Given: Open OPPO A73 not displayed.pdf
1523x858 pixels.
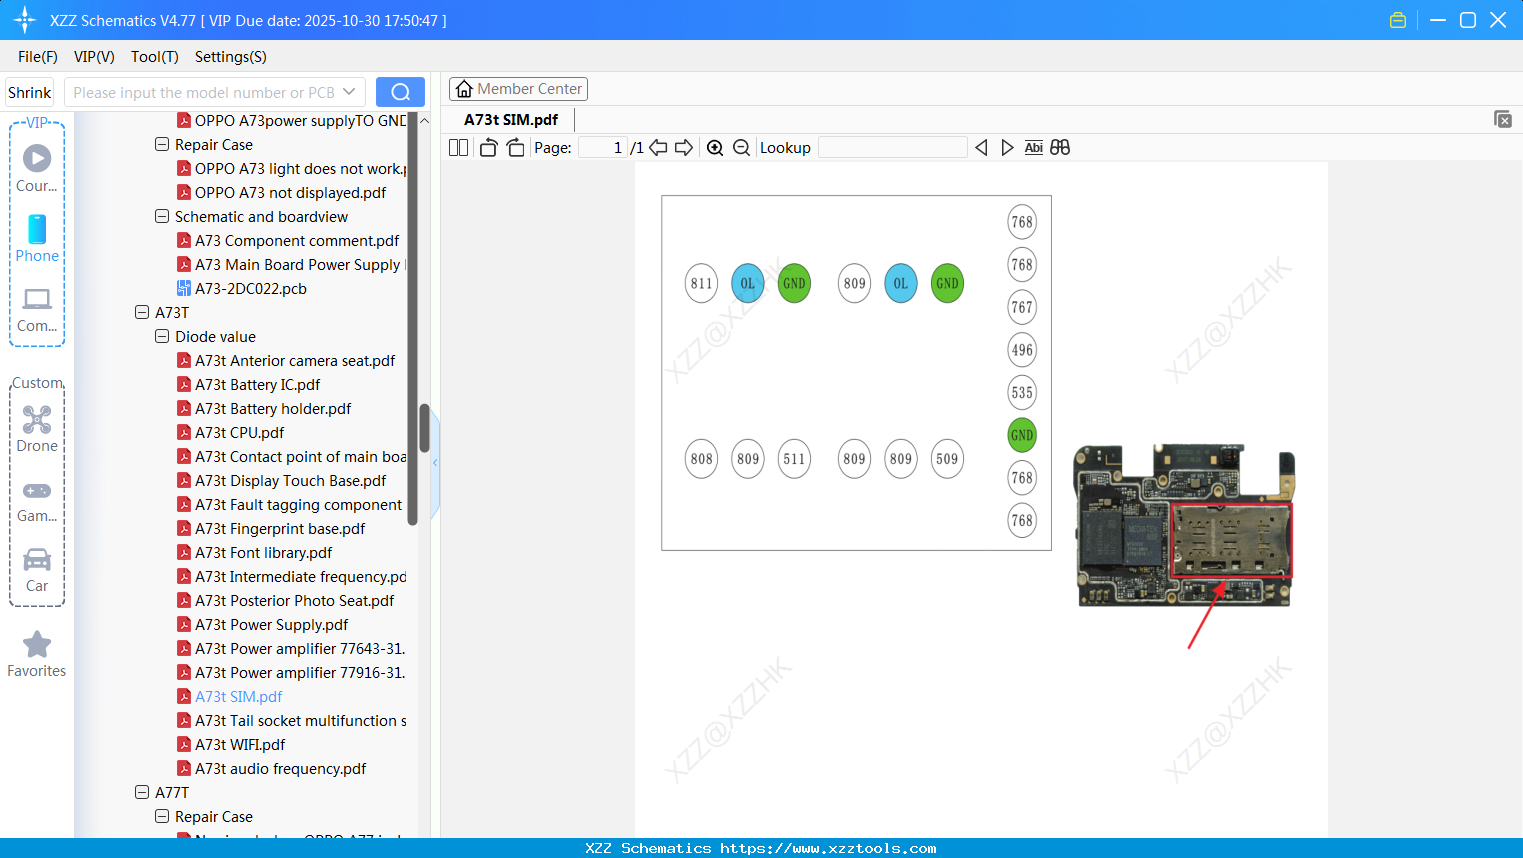Looking at the screenshot, I should coord(290,193).
